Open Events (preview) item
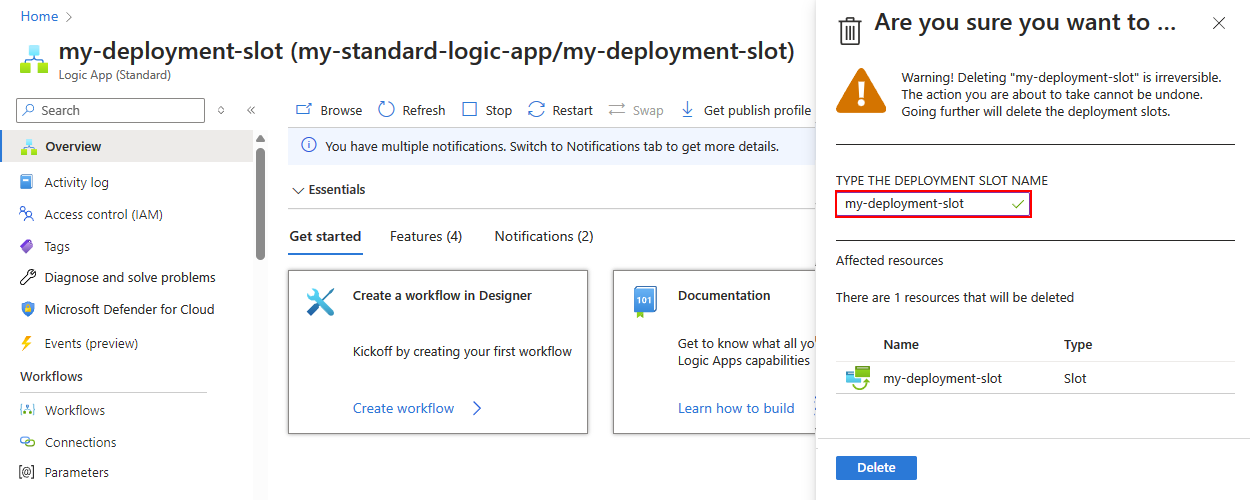Screen dimensions: 1250x500 91,343
